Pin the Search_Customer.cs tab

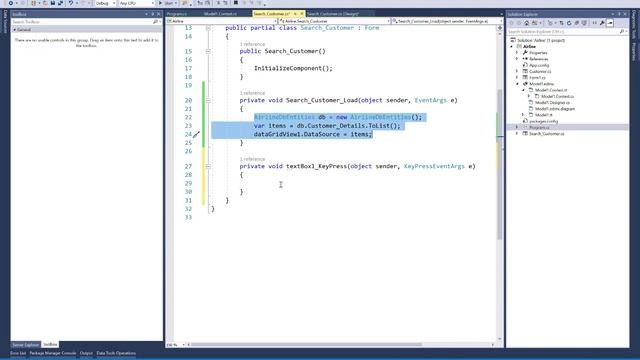(295, 14)
